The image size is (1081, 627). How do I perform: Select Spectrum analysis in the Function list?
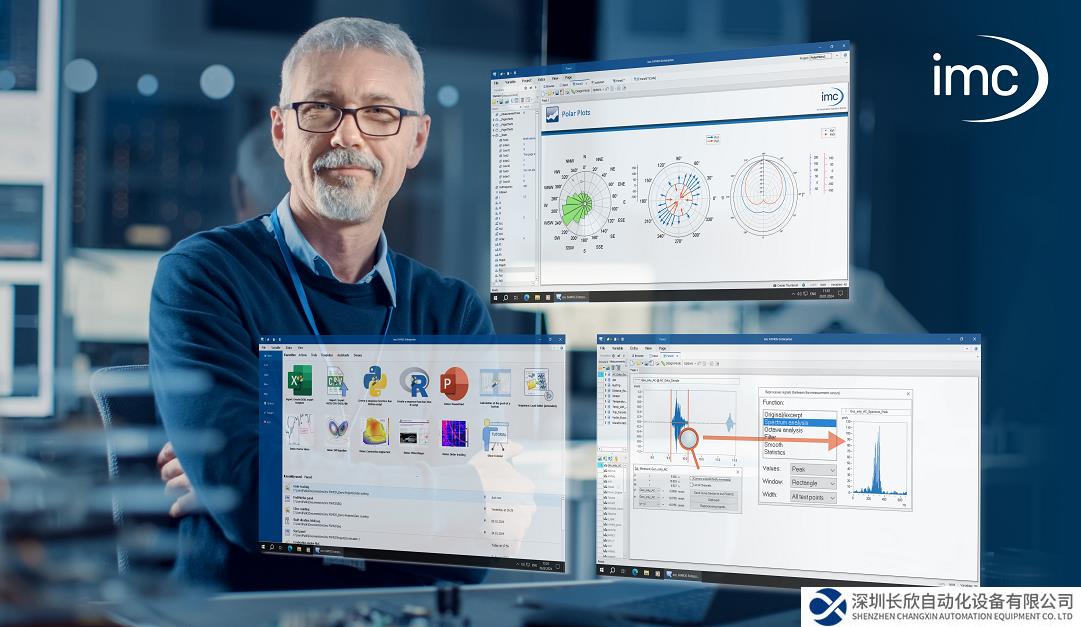click(798, 422)
